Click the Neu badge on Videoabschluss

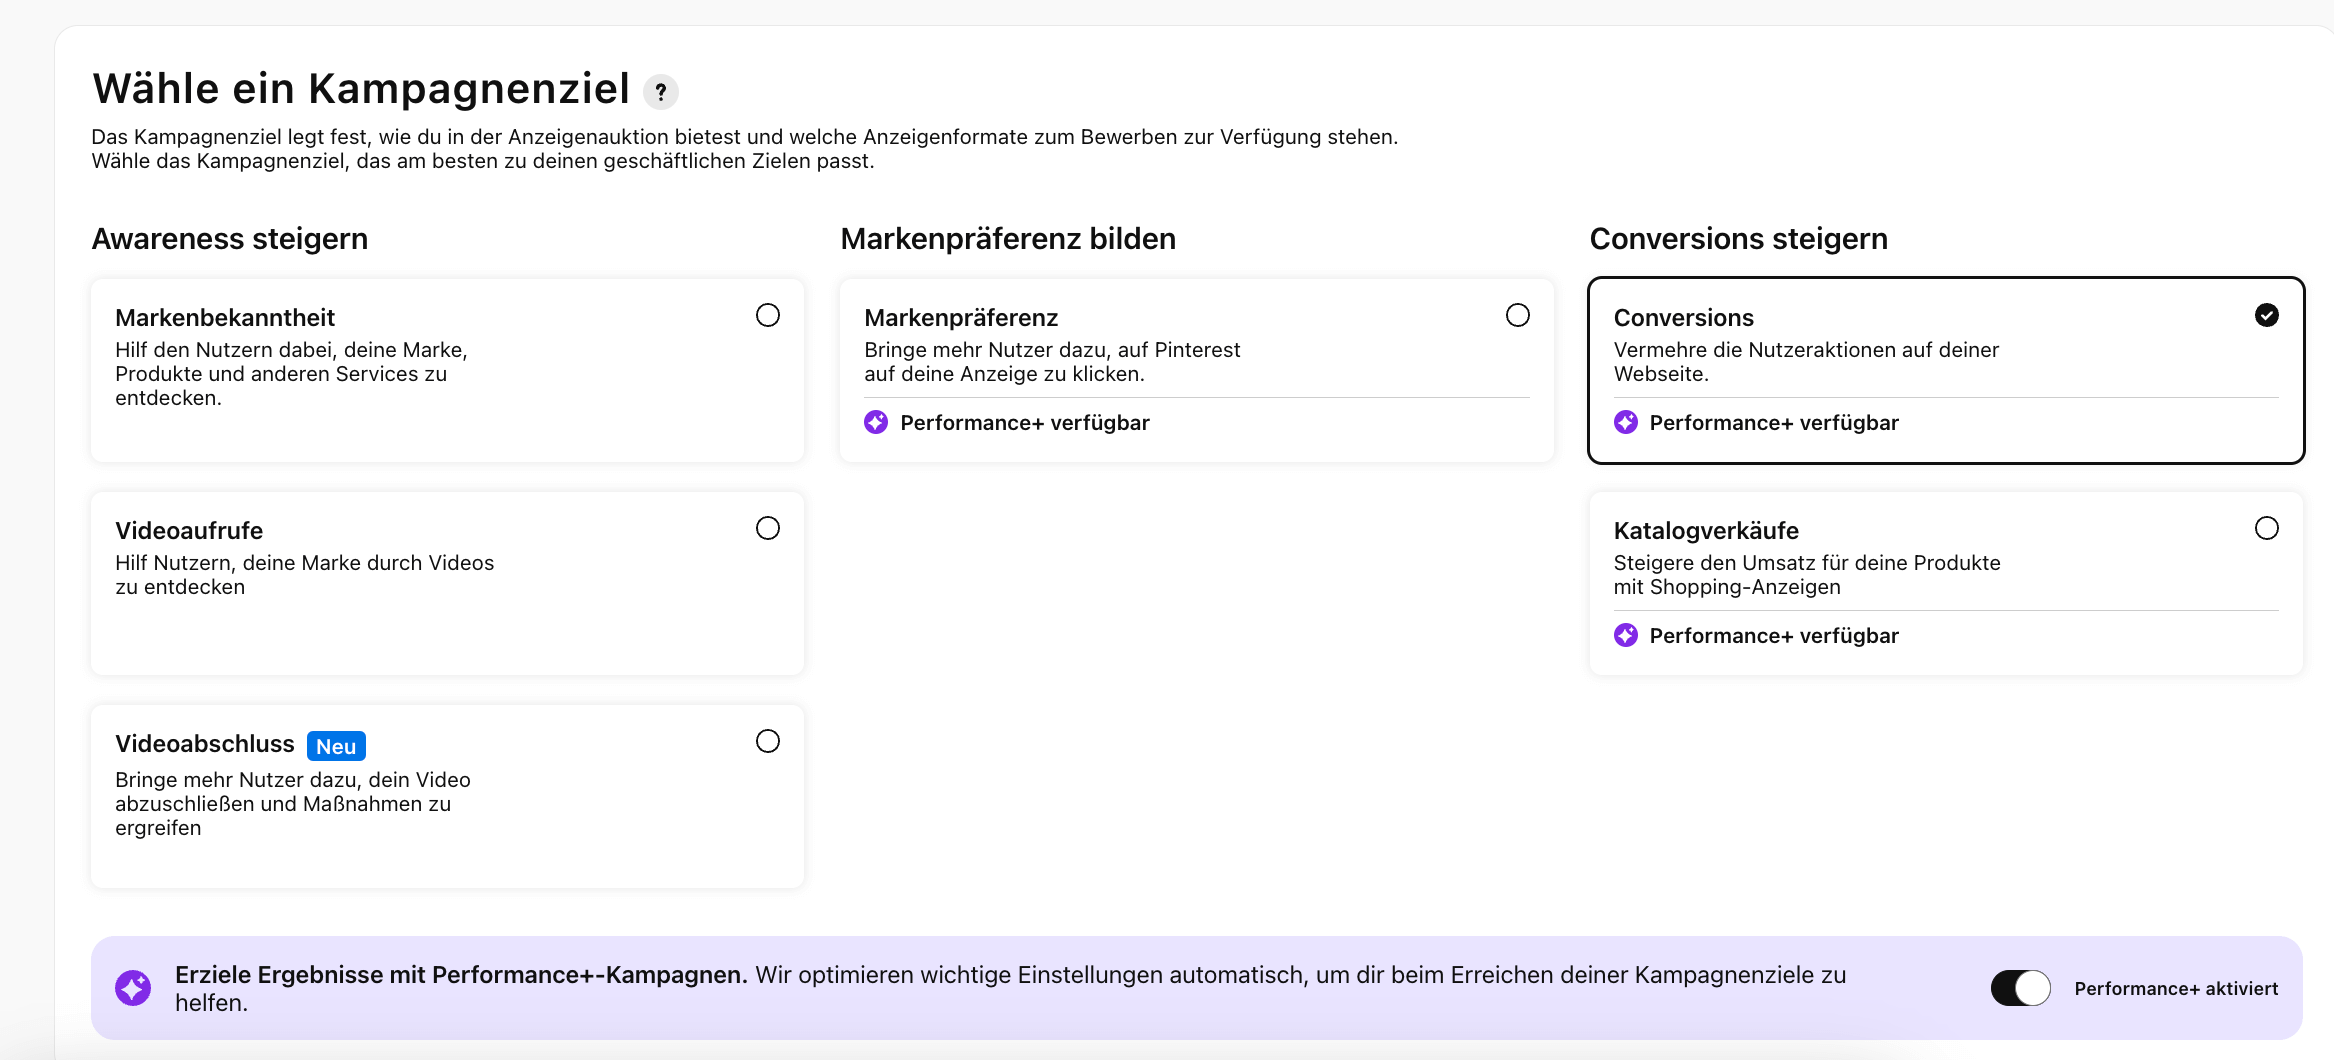tap(336, 746)
